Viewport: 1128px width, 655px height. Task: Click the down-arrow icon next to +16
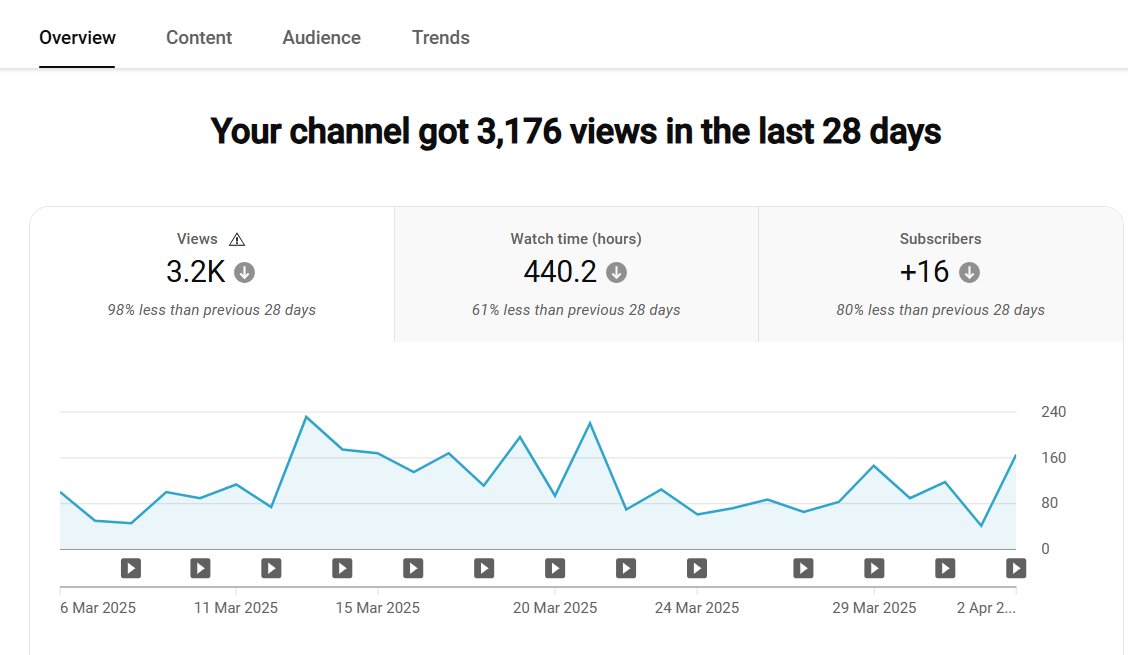click(969, 273)
